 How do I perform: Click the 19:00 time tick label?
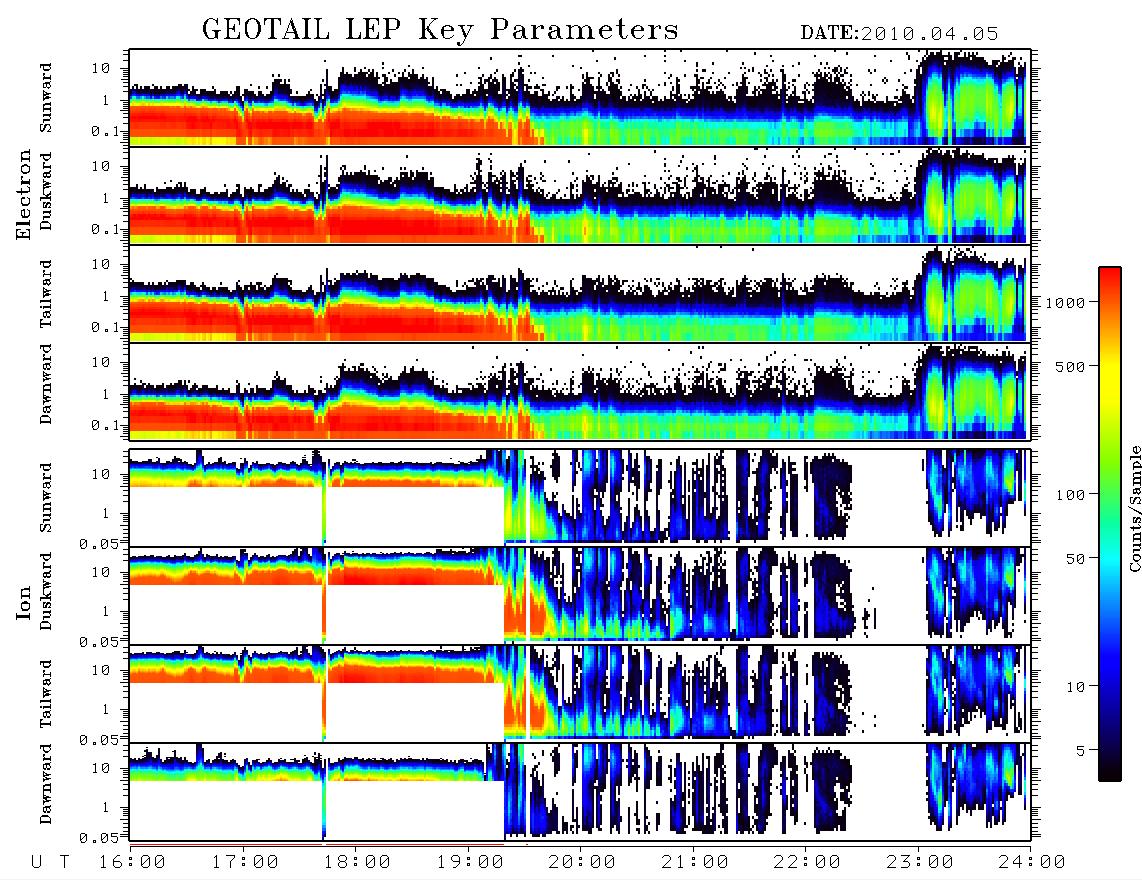click(470, 863)
